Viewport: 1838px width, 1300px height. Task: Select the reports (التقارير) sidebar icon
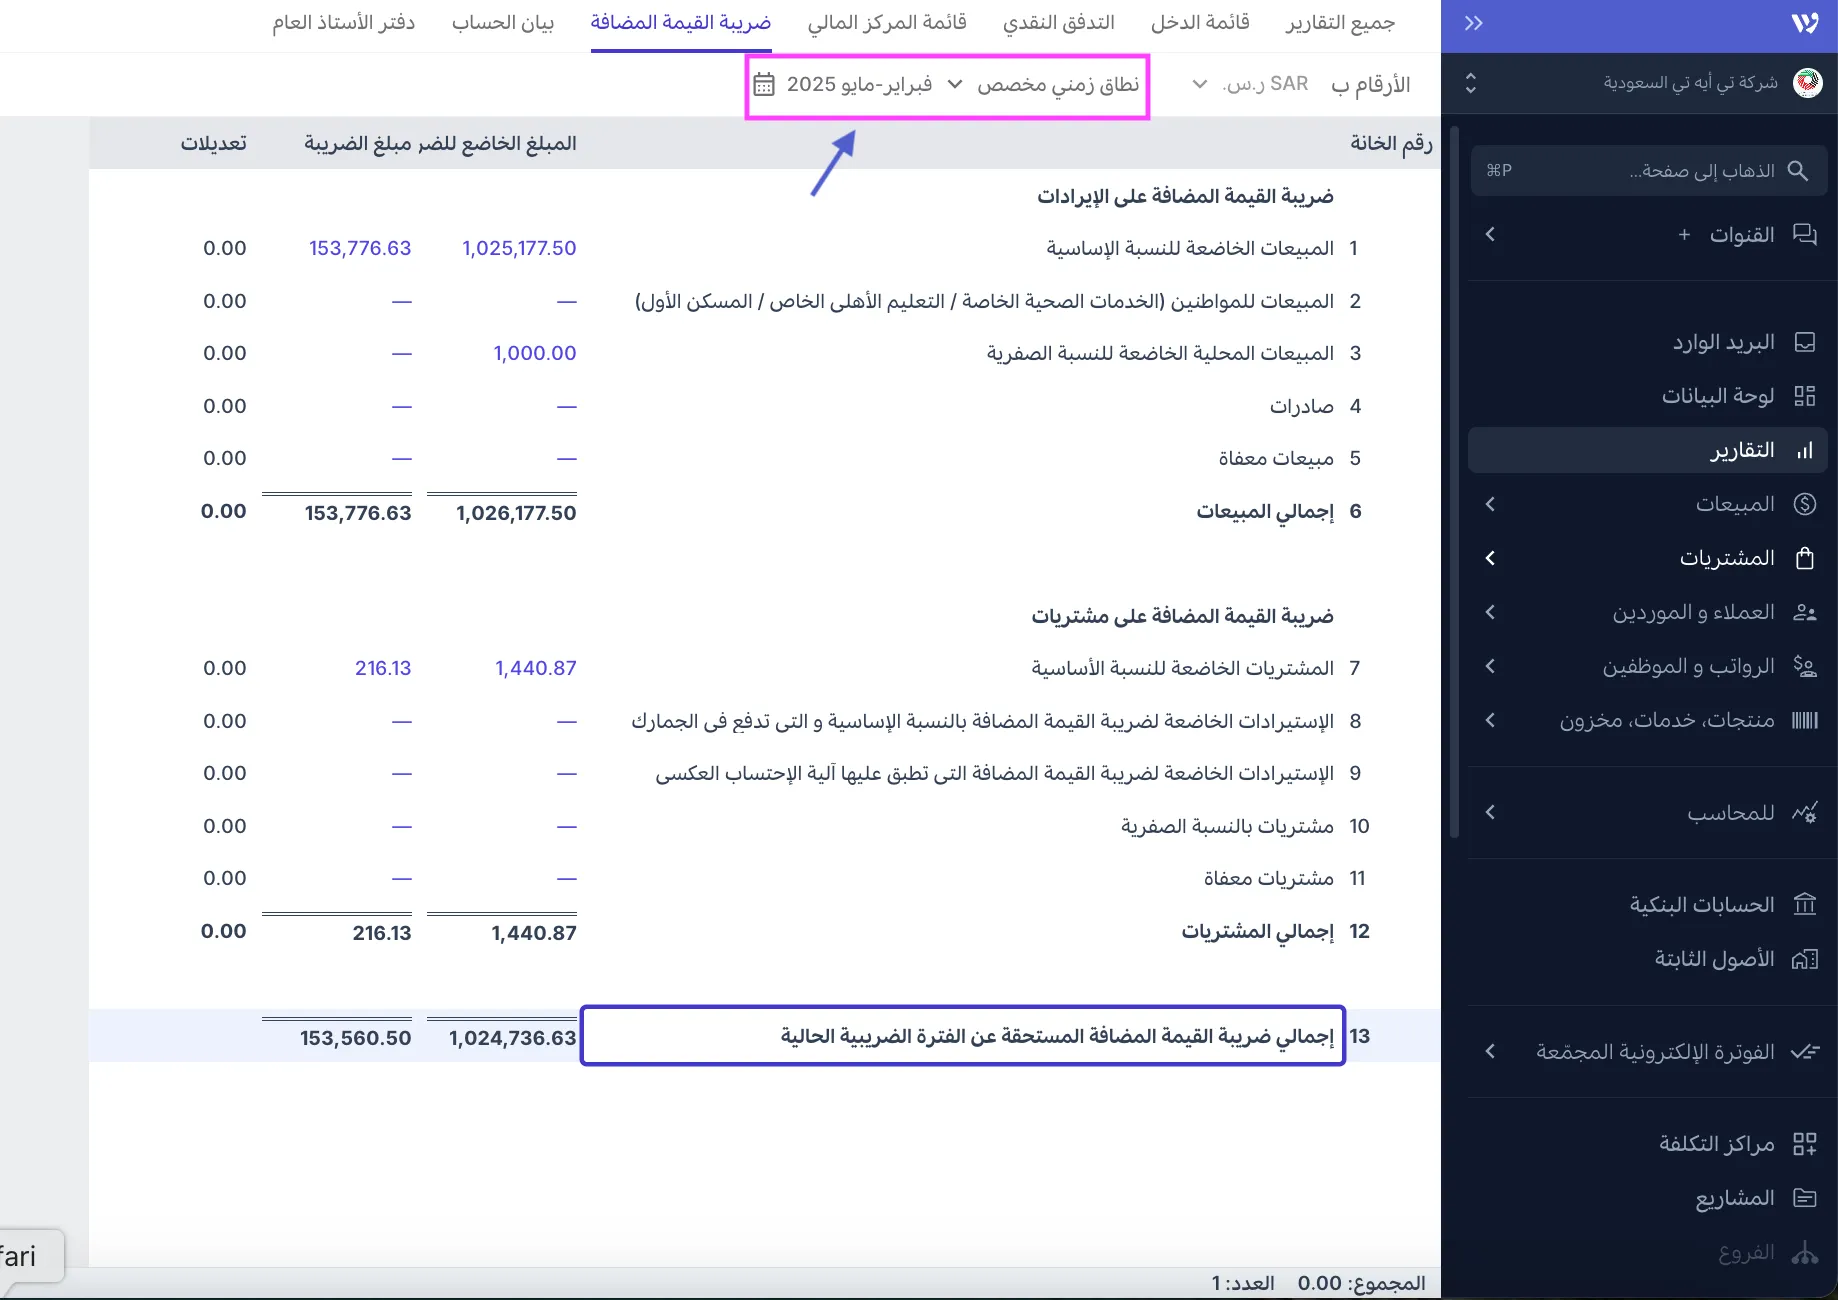pos(1805,450)
